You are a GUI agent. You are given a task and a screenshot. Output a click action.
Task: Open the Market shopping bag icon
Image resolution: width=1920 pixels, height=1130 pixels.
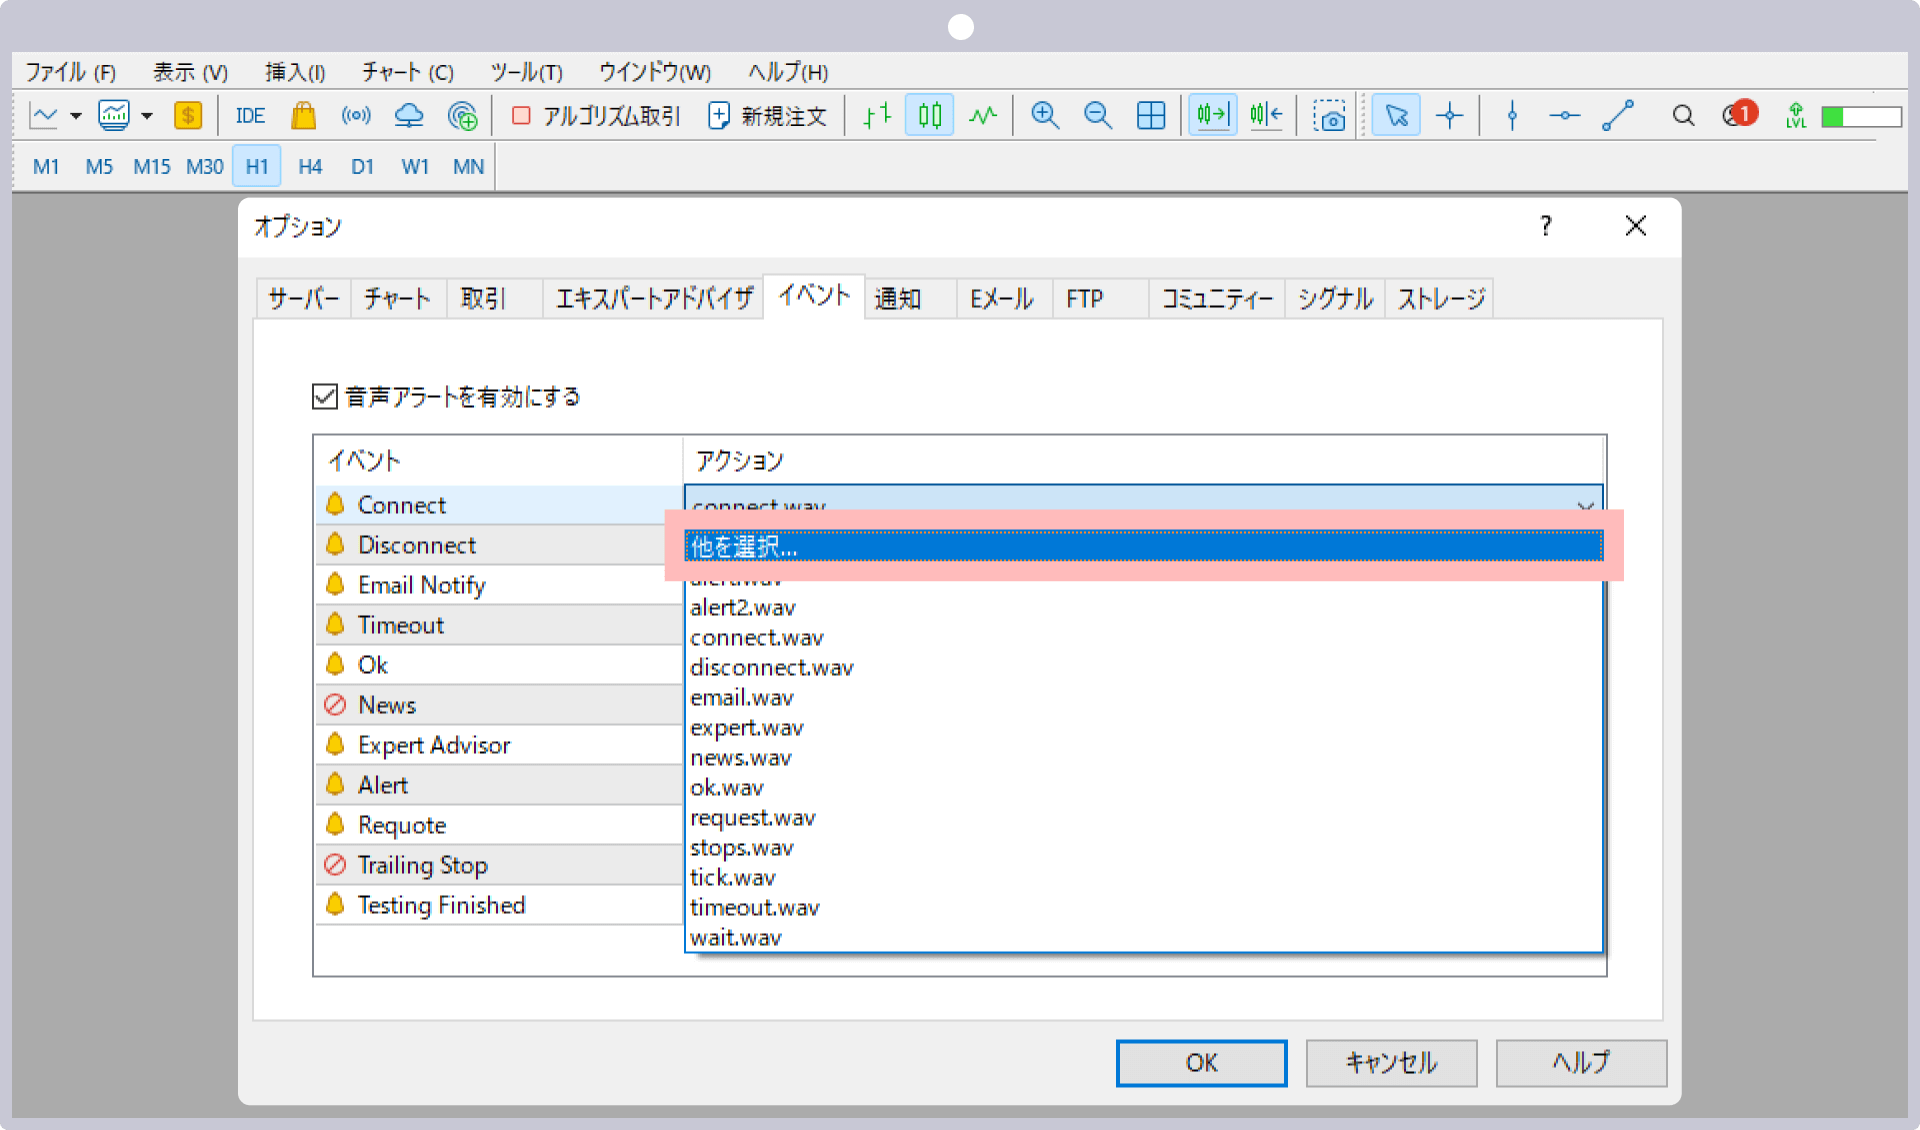(x=303, y=116)
